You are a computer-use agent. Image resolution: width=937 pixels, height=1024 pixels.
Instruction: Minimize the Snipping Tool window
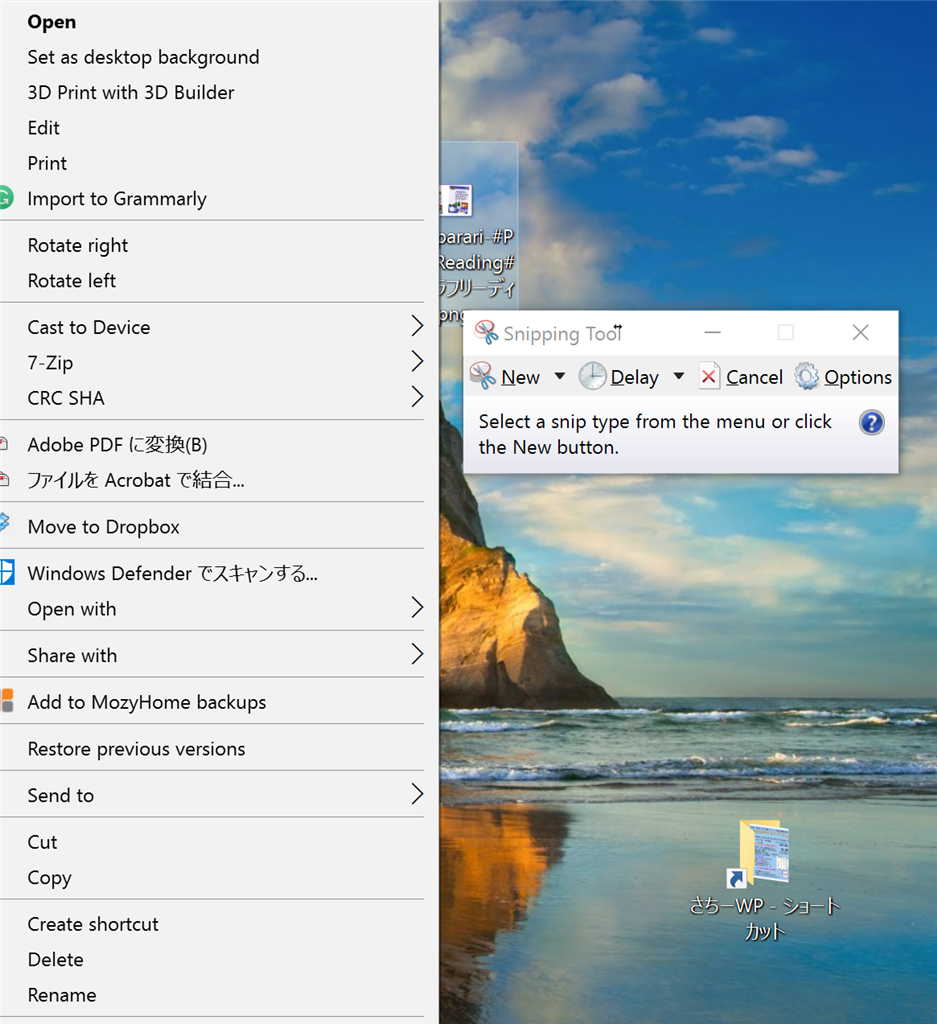(712, 332)
